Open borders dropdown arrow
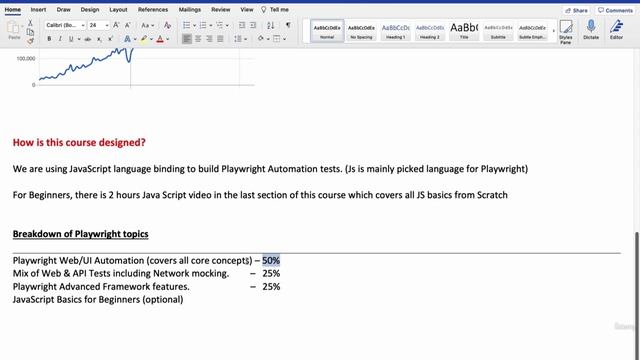 pos(284,39)
